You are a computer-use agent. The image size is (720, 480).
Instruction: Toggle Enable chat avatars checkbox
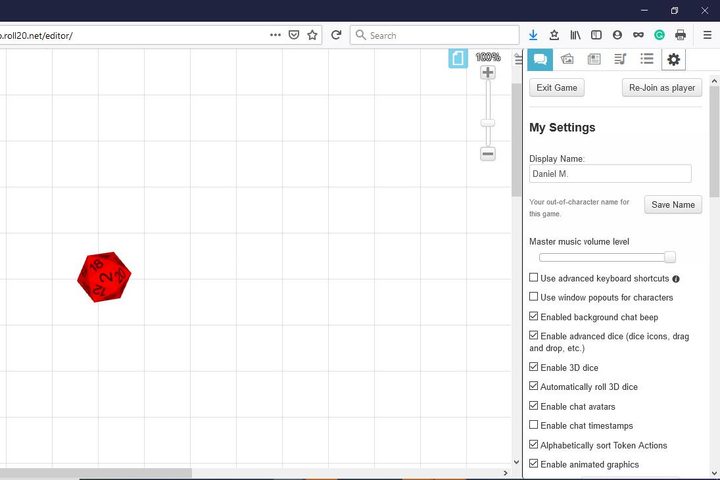(534, 406)
